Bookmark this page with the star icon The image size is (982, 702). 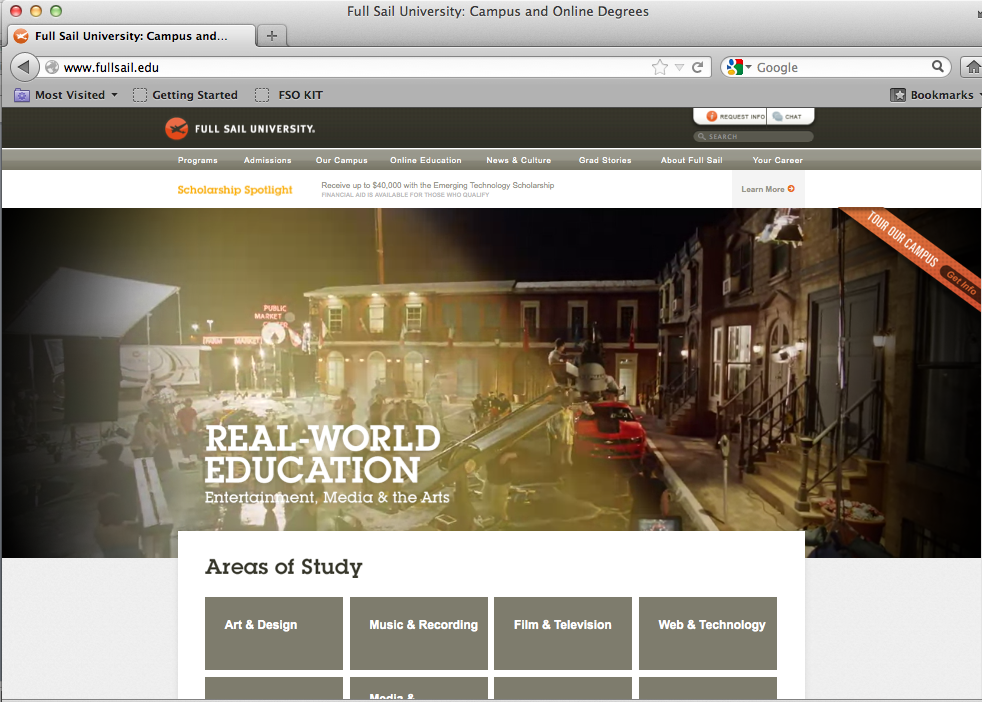pyautogui.click(x=659, y=67)
